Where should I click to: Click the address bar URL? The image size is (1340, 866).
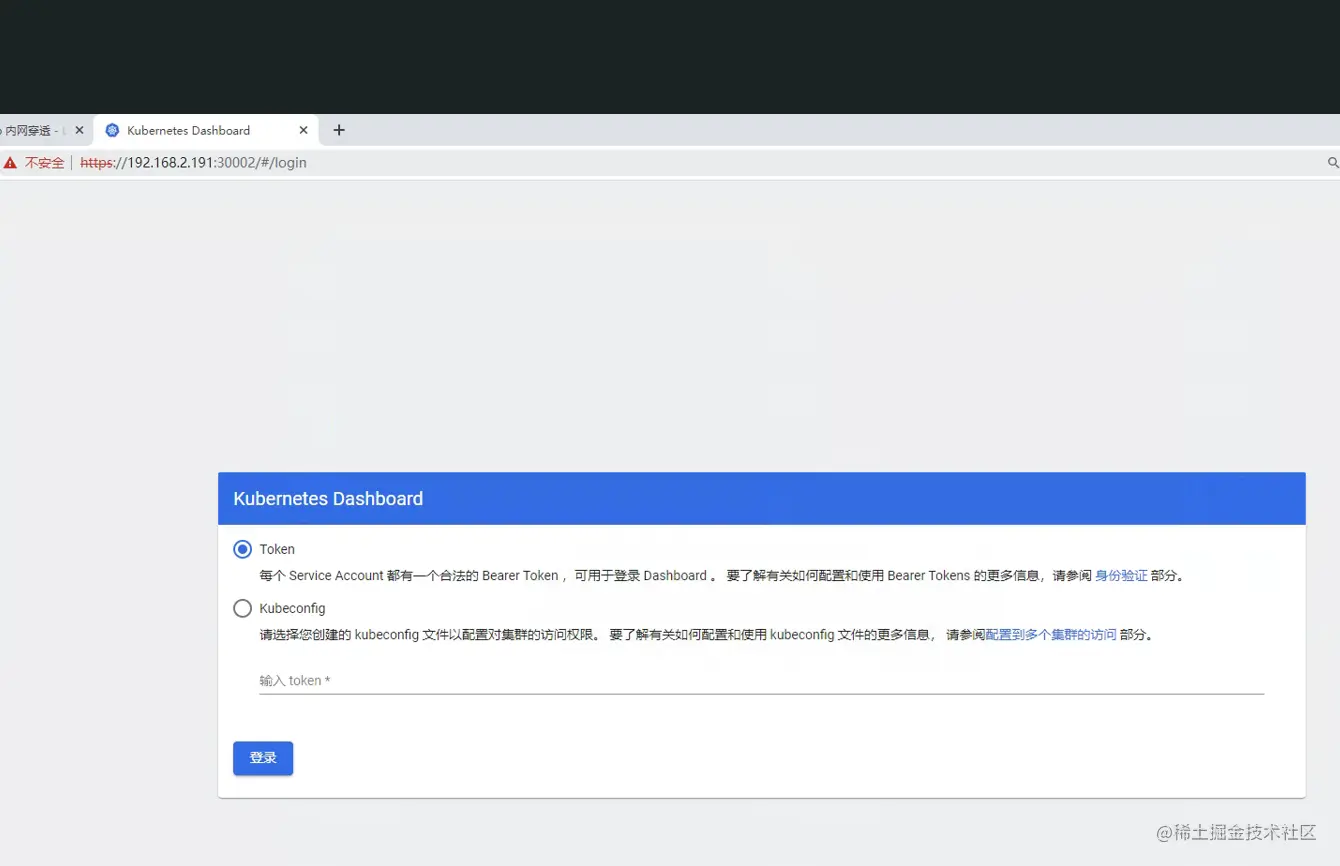193,162
